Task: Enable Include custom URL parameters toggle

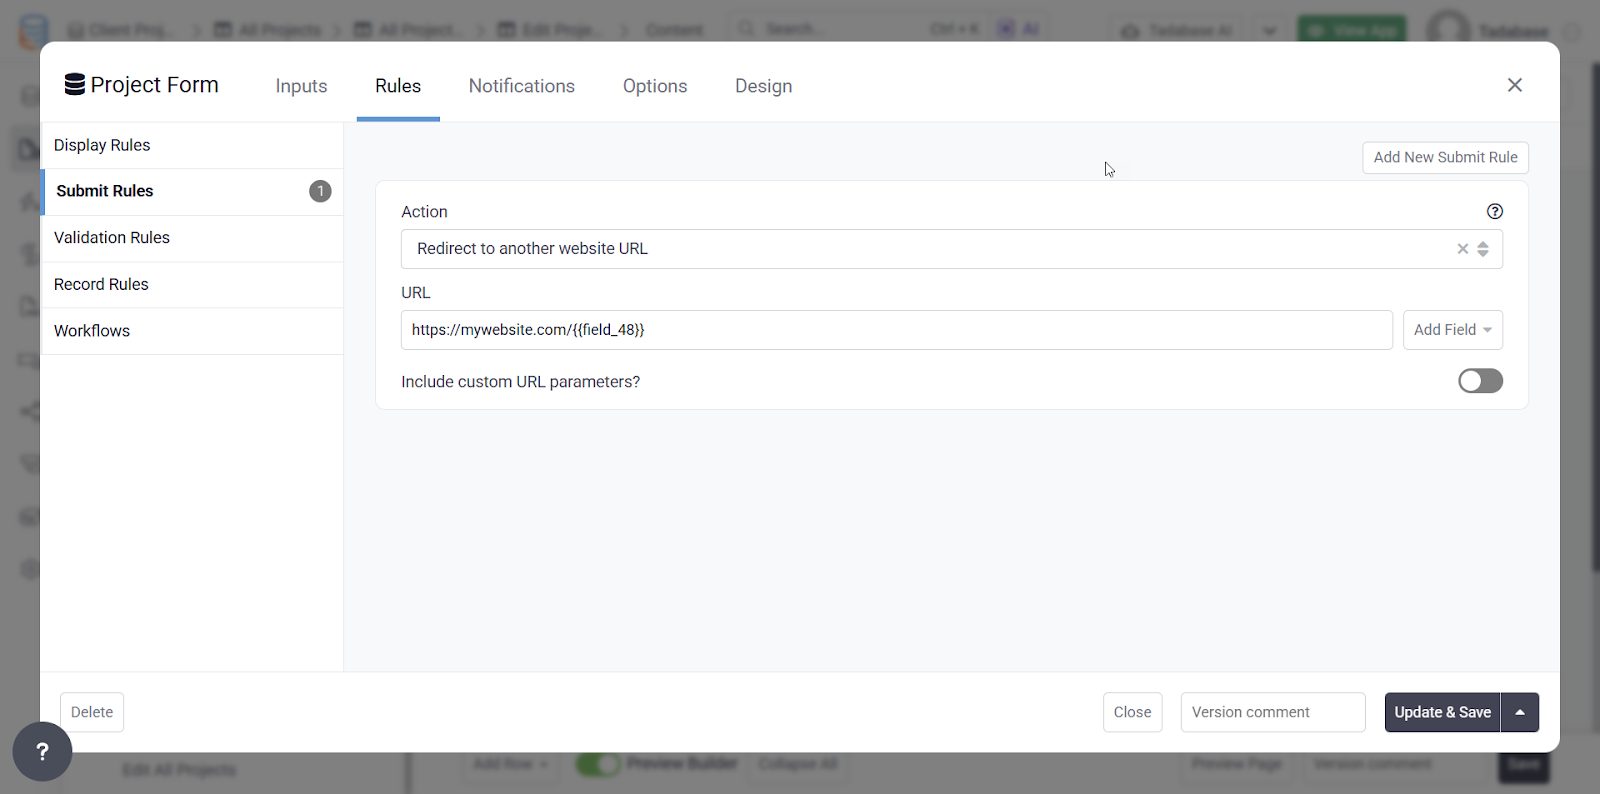Action: pos(1479,381)
